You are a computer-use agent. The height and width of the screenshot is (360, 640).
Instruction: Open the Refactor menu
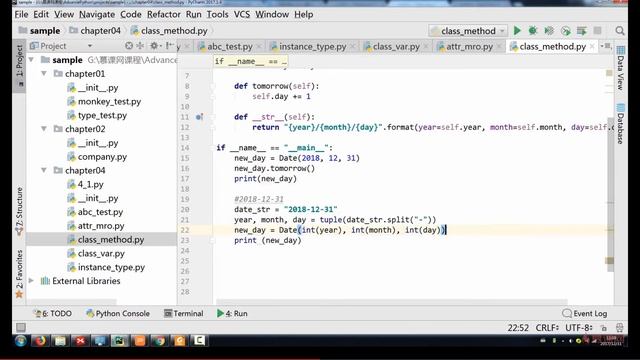[164, 14]
